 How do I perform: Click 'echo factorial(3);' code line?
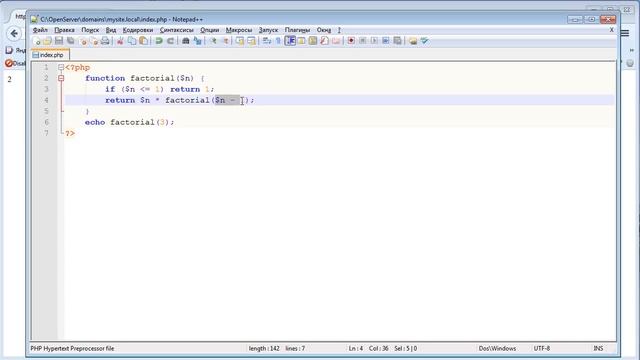(129, 122)
